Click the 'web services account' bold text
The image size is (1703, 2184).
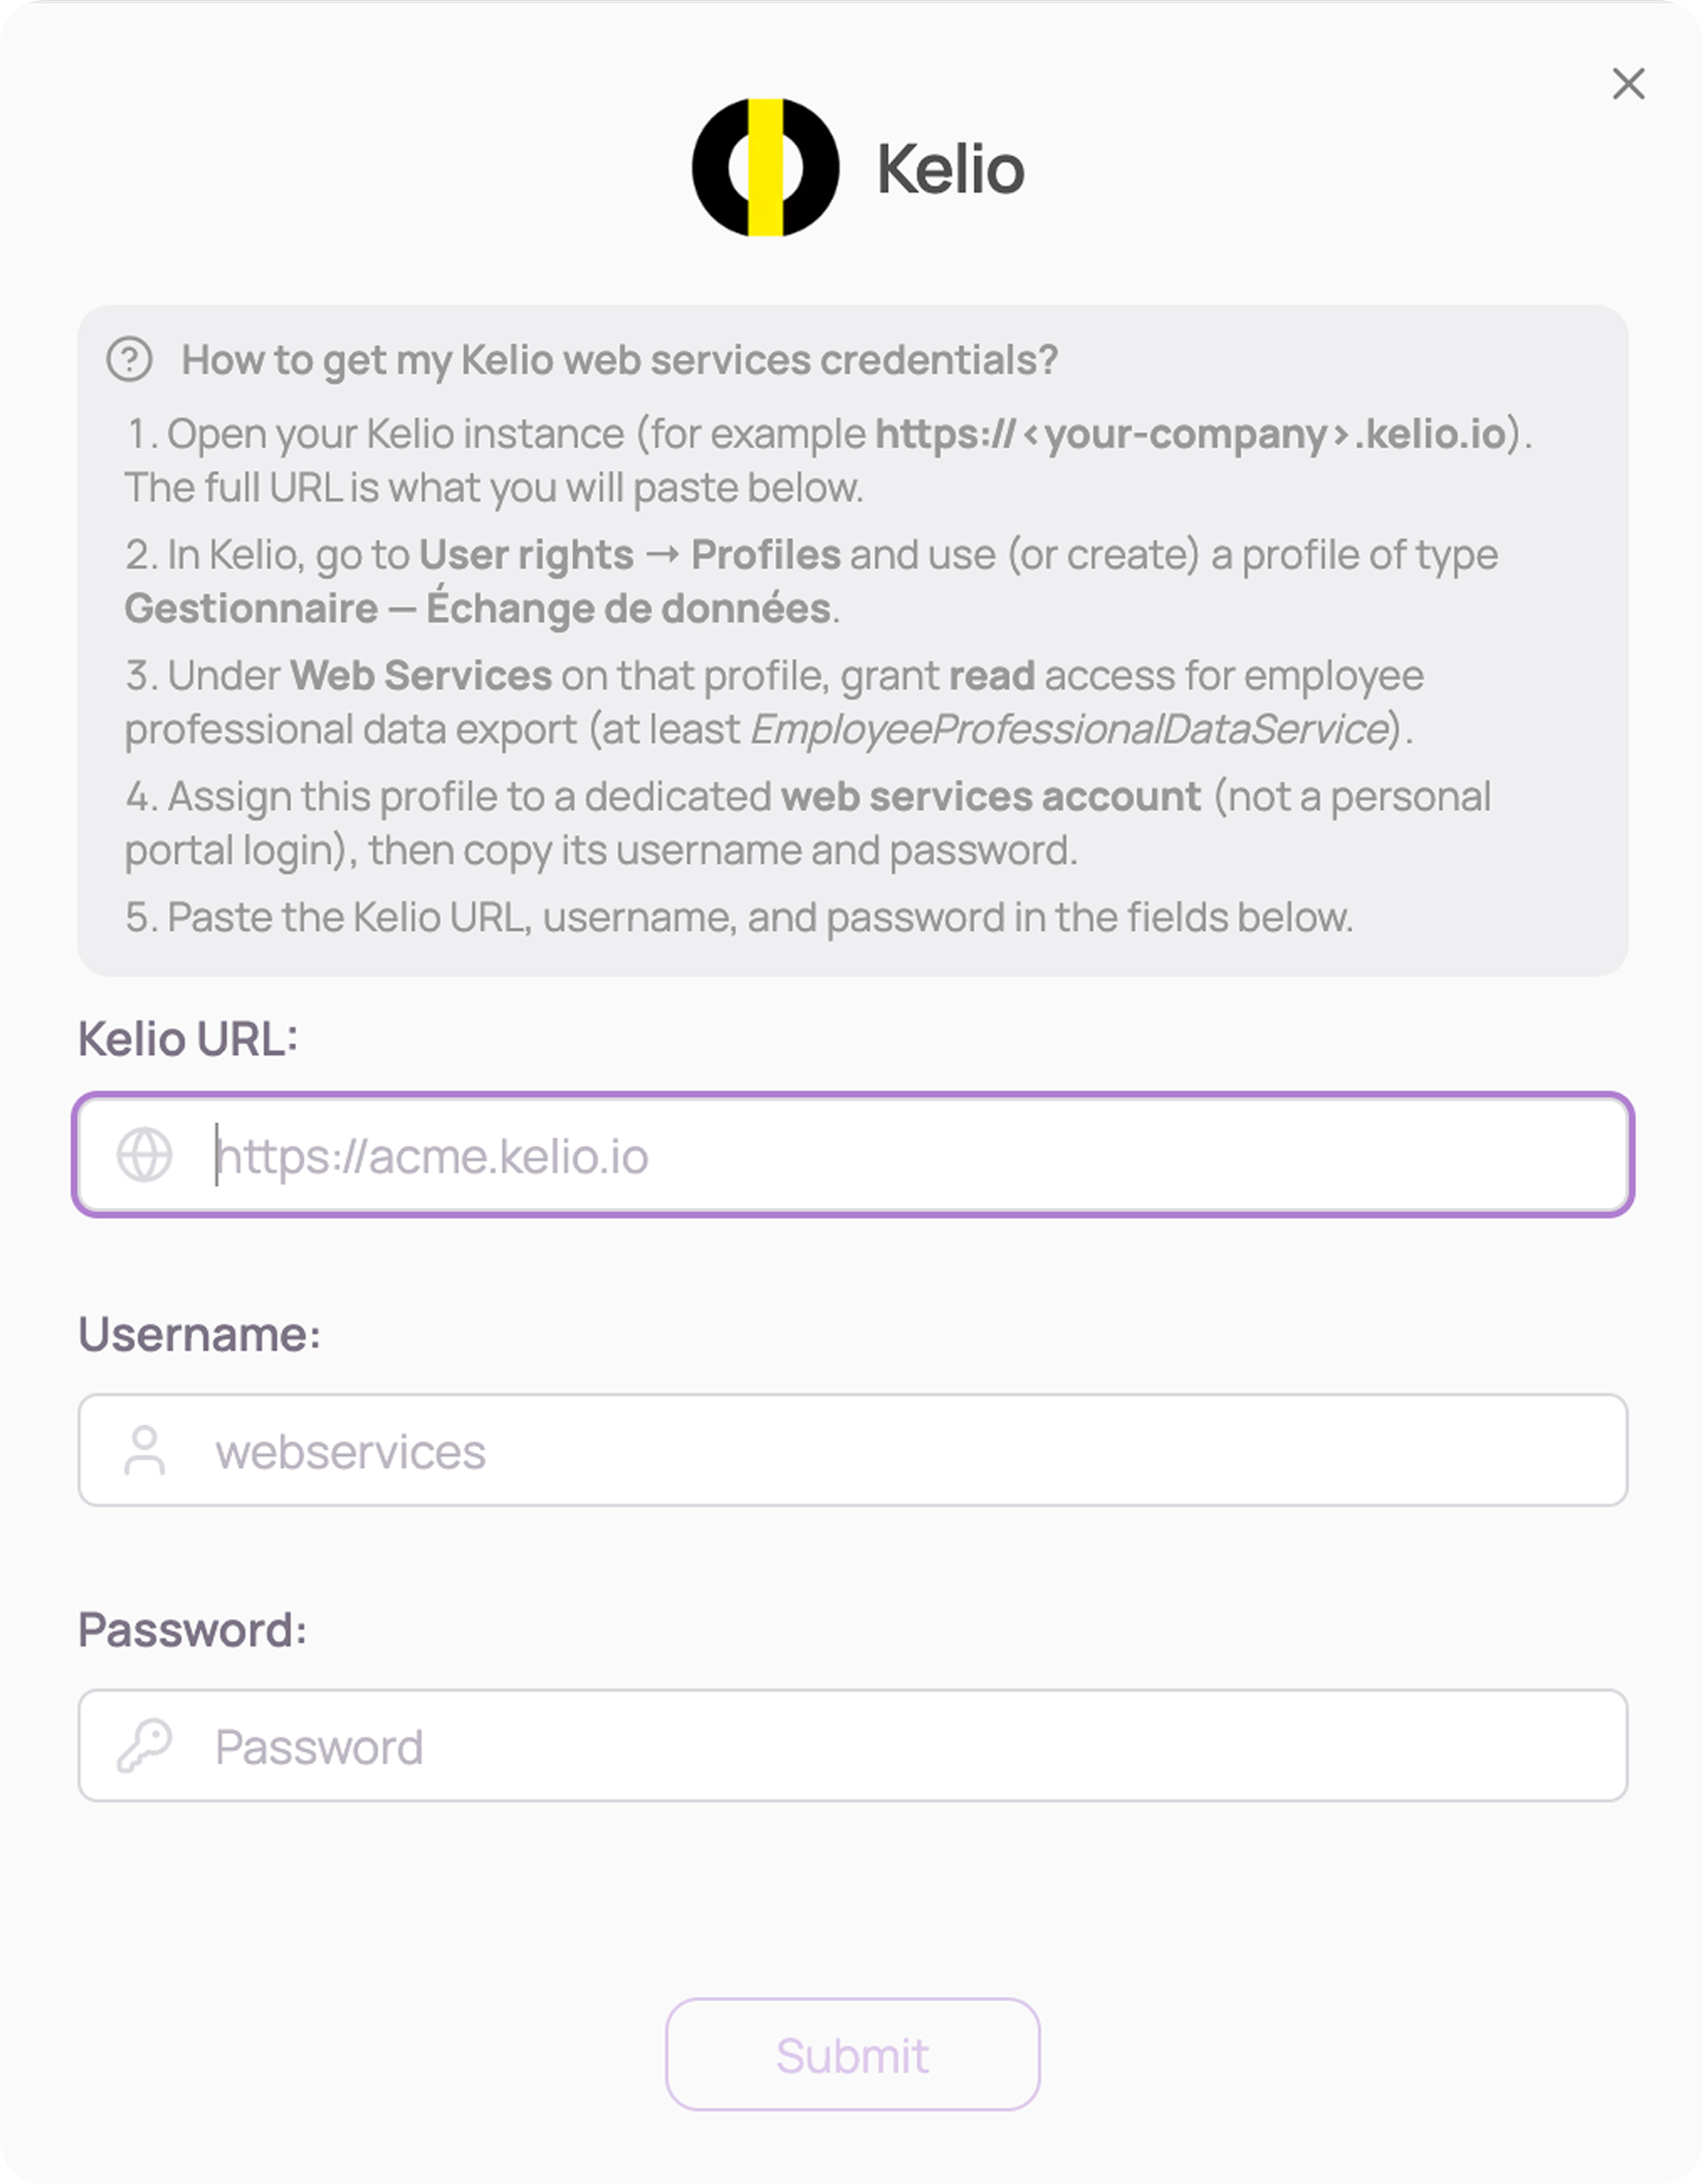pos(991,797)
